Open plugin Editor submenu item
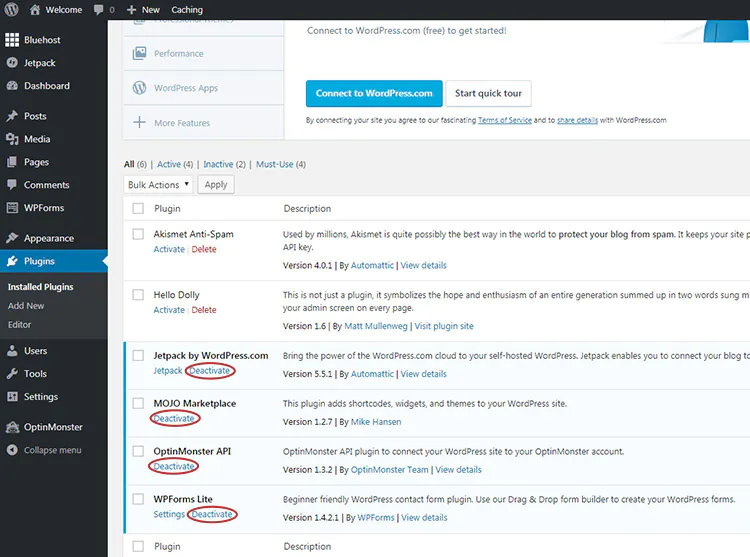Viewport: 750px width, 557px height. 19,325
